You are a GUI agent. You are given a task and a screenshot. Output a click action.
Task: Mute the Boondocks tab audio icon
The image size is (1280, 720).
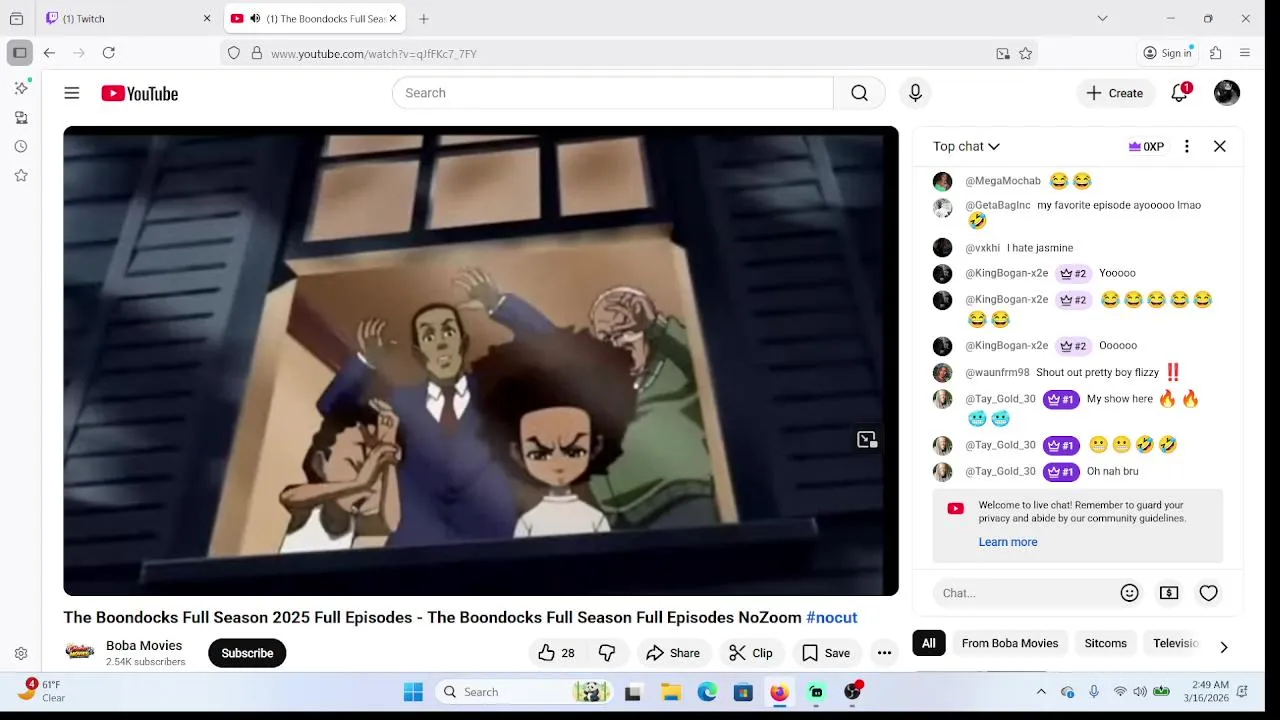(255, 19)
